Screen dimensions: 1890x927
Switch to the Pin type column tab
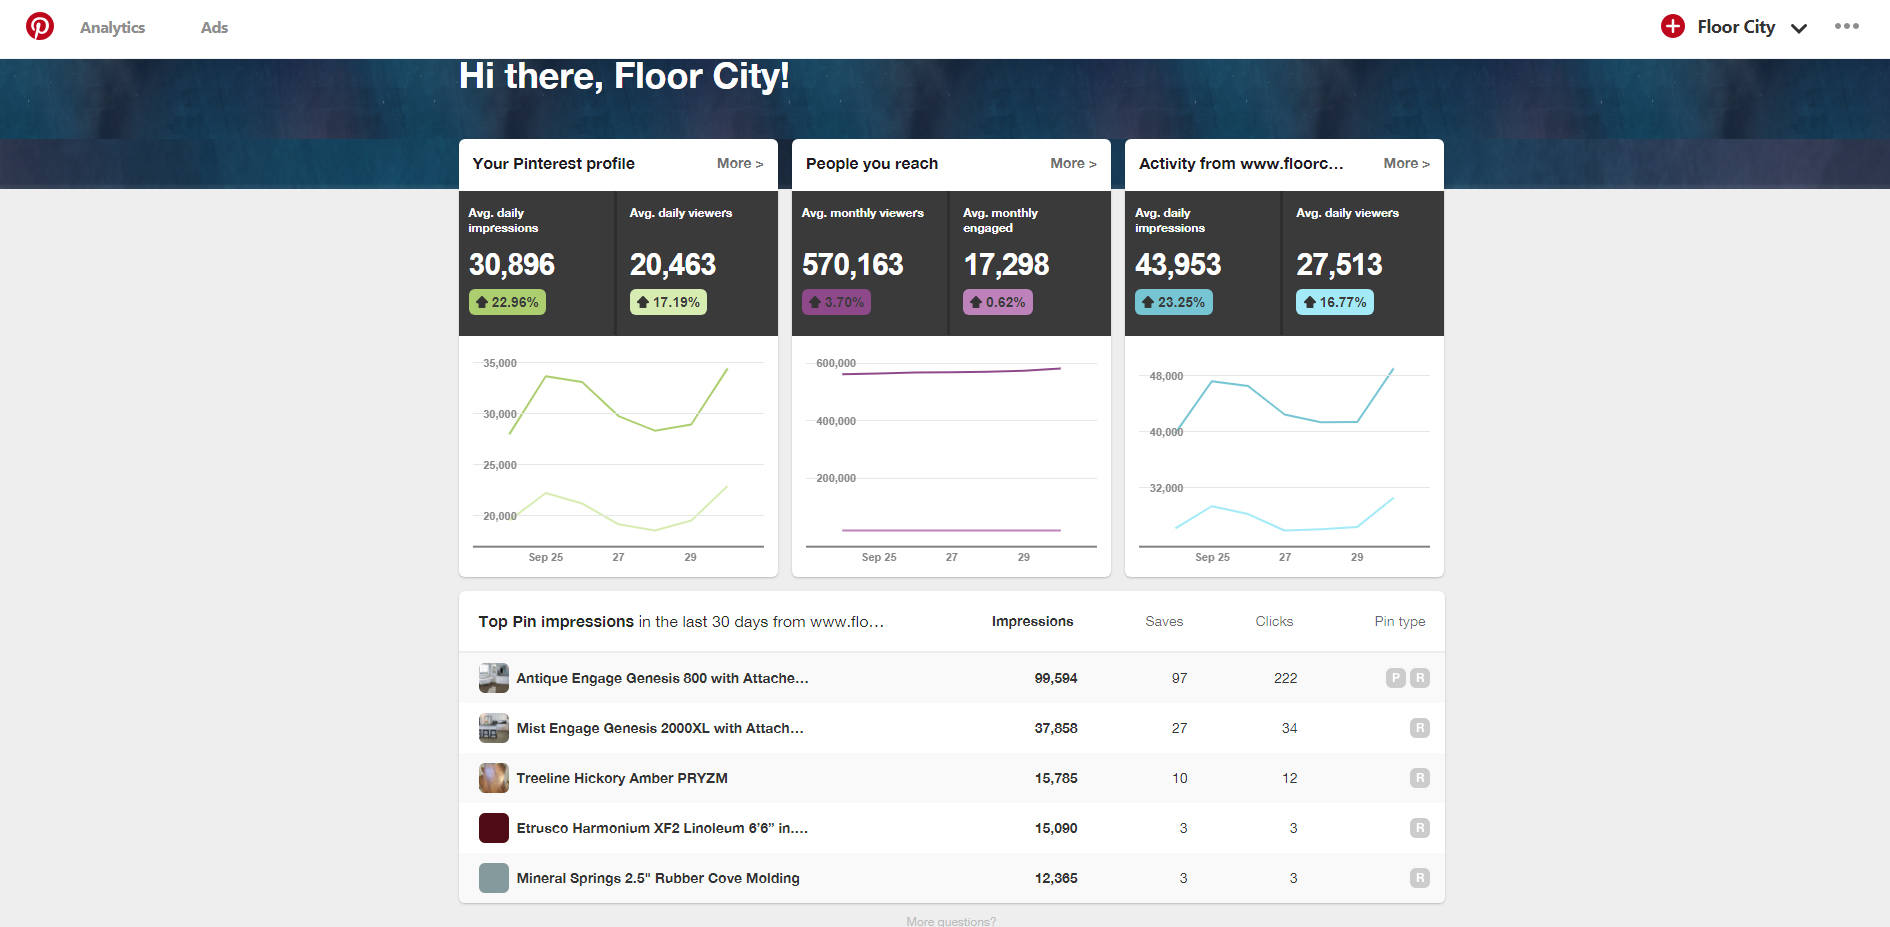[1400, 621]
